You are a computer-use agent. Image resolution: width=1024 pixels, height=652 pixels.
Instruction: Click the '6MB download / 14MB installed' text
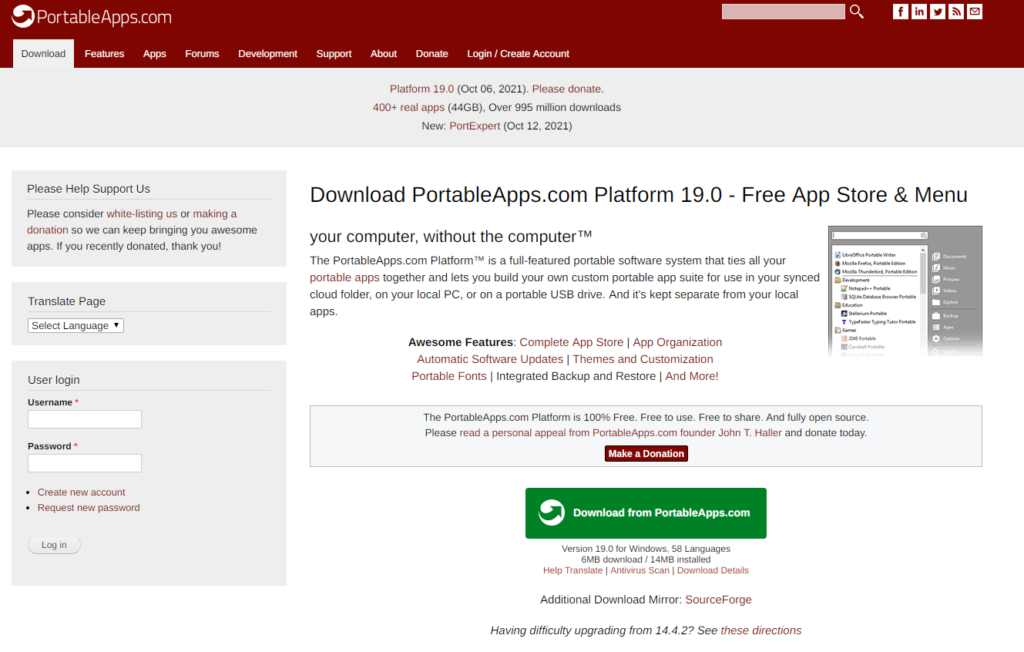(x=646, y=559)
